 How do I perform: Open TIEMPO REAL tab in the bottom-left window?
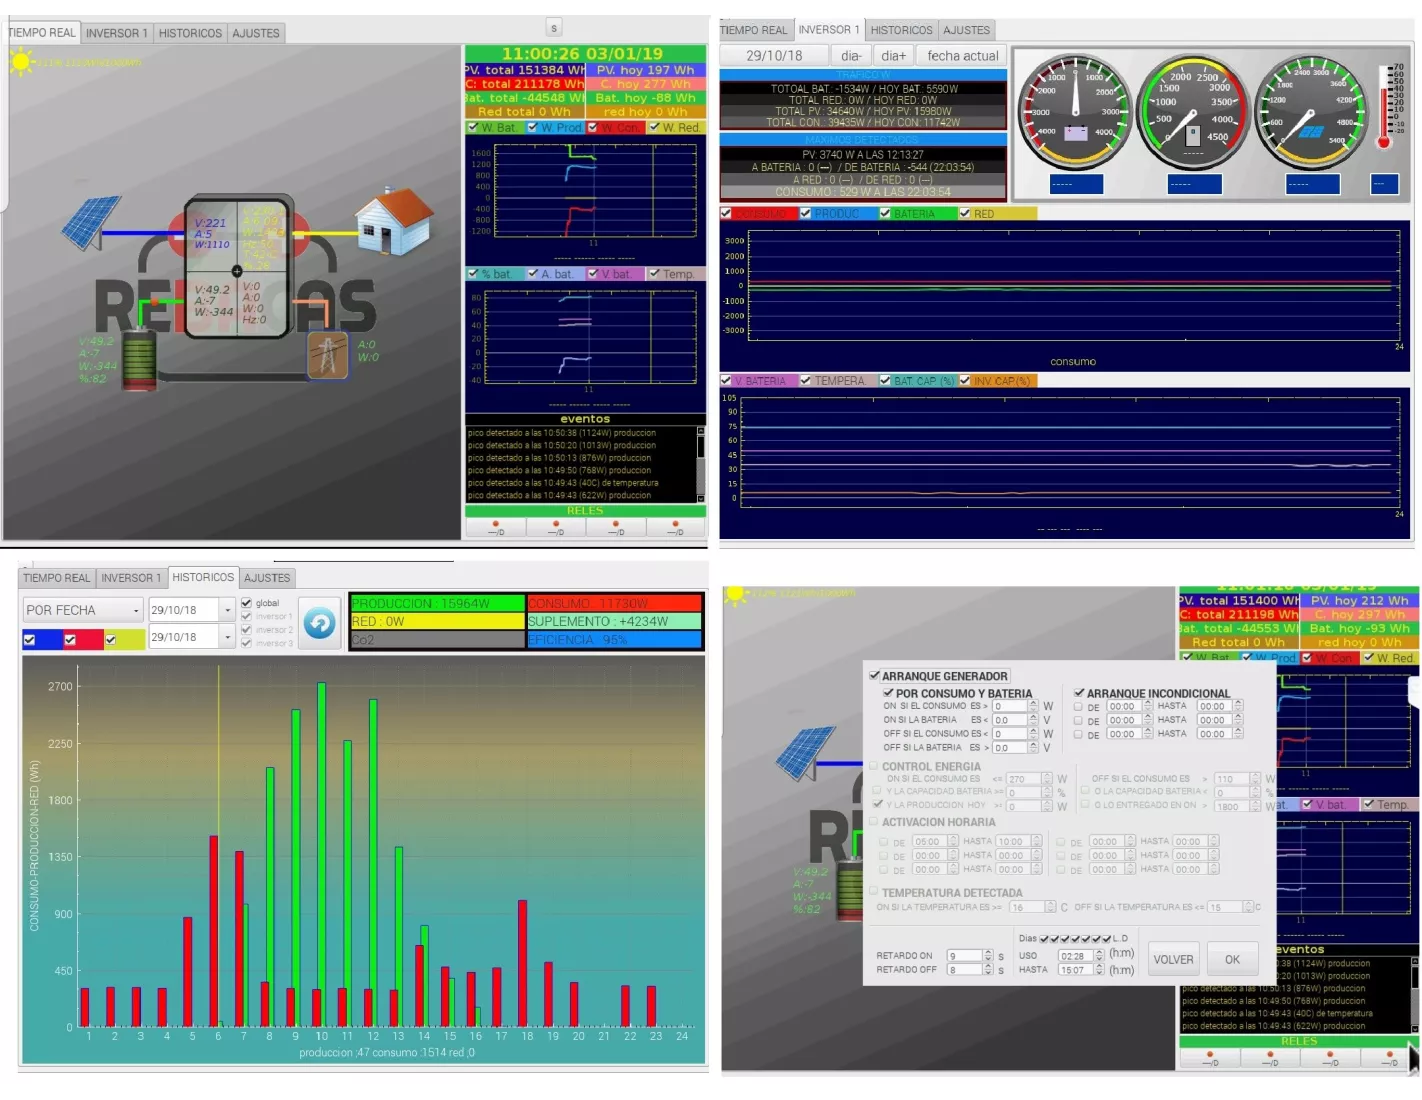tap(57, 578)
